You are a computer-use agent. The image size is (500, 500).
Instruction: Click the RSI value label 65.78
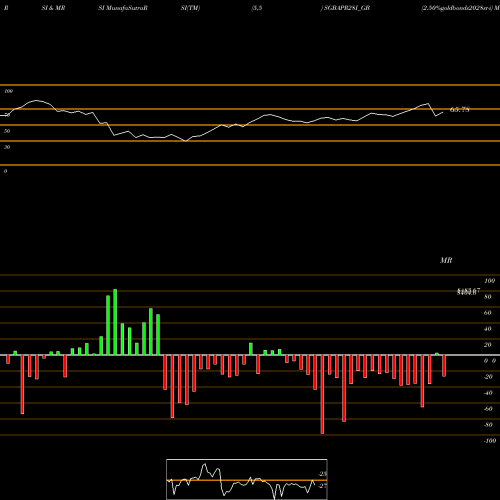pos(460,109)
